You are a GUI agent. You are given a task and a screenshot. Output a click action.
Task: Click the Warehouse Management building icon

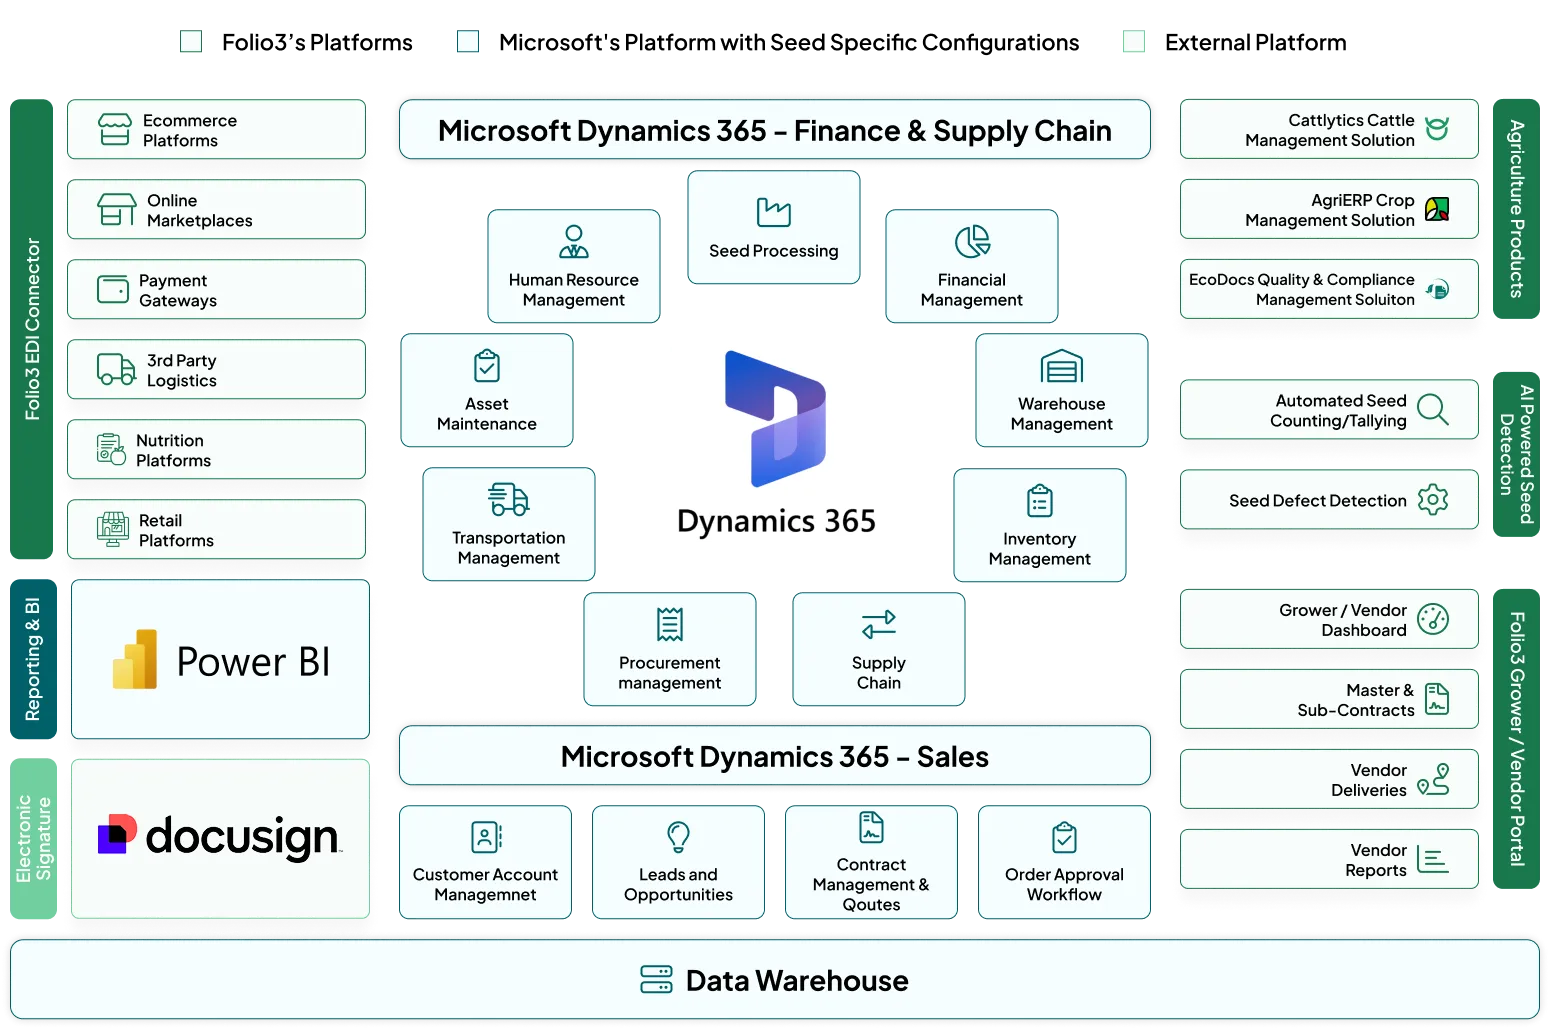pyautogui.click(x=1061, y=367)
